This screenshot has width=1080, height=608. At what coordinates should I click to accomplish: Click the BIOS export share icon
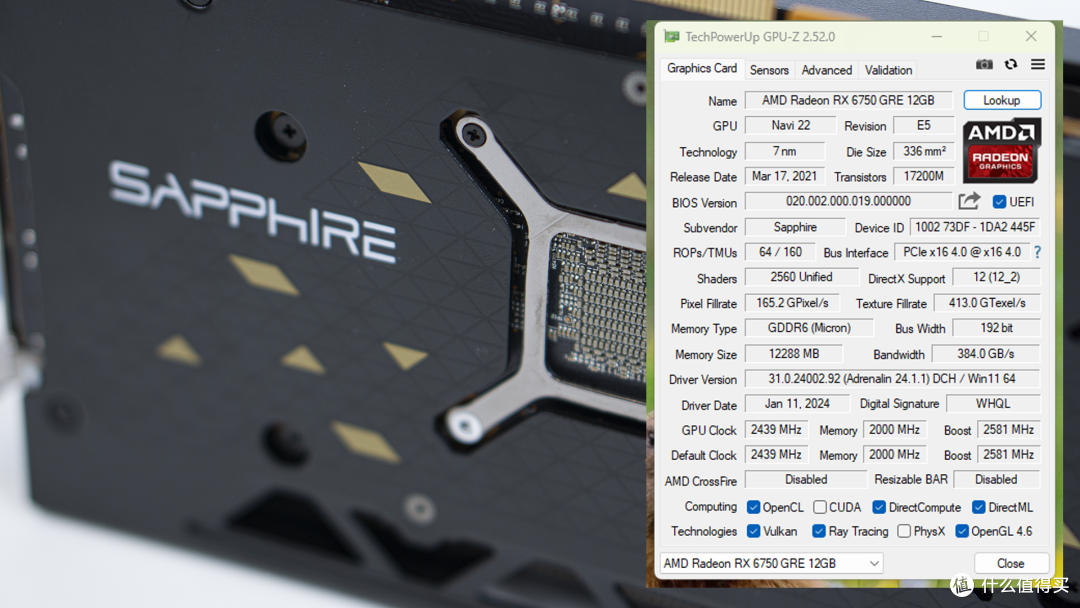(968, 200)
